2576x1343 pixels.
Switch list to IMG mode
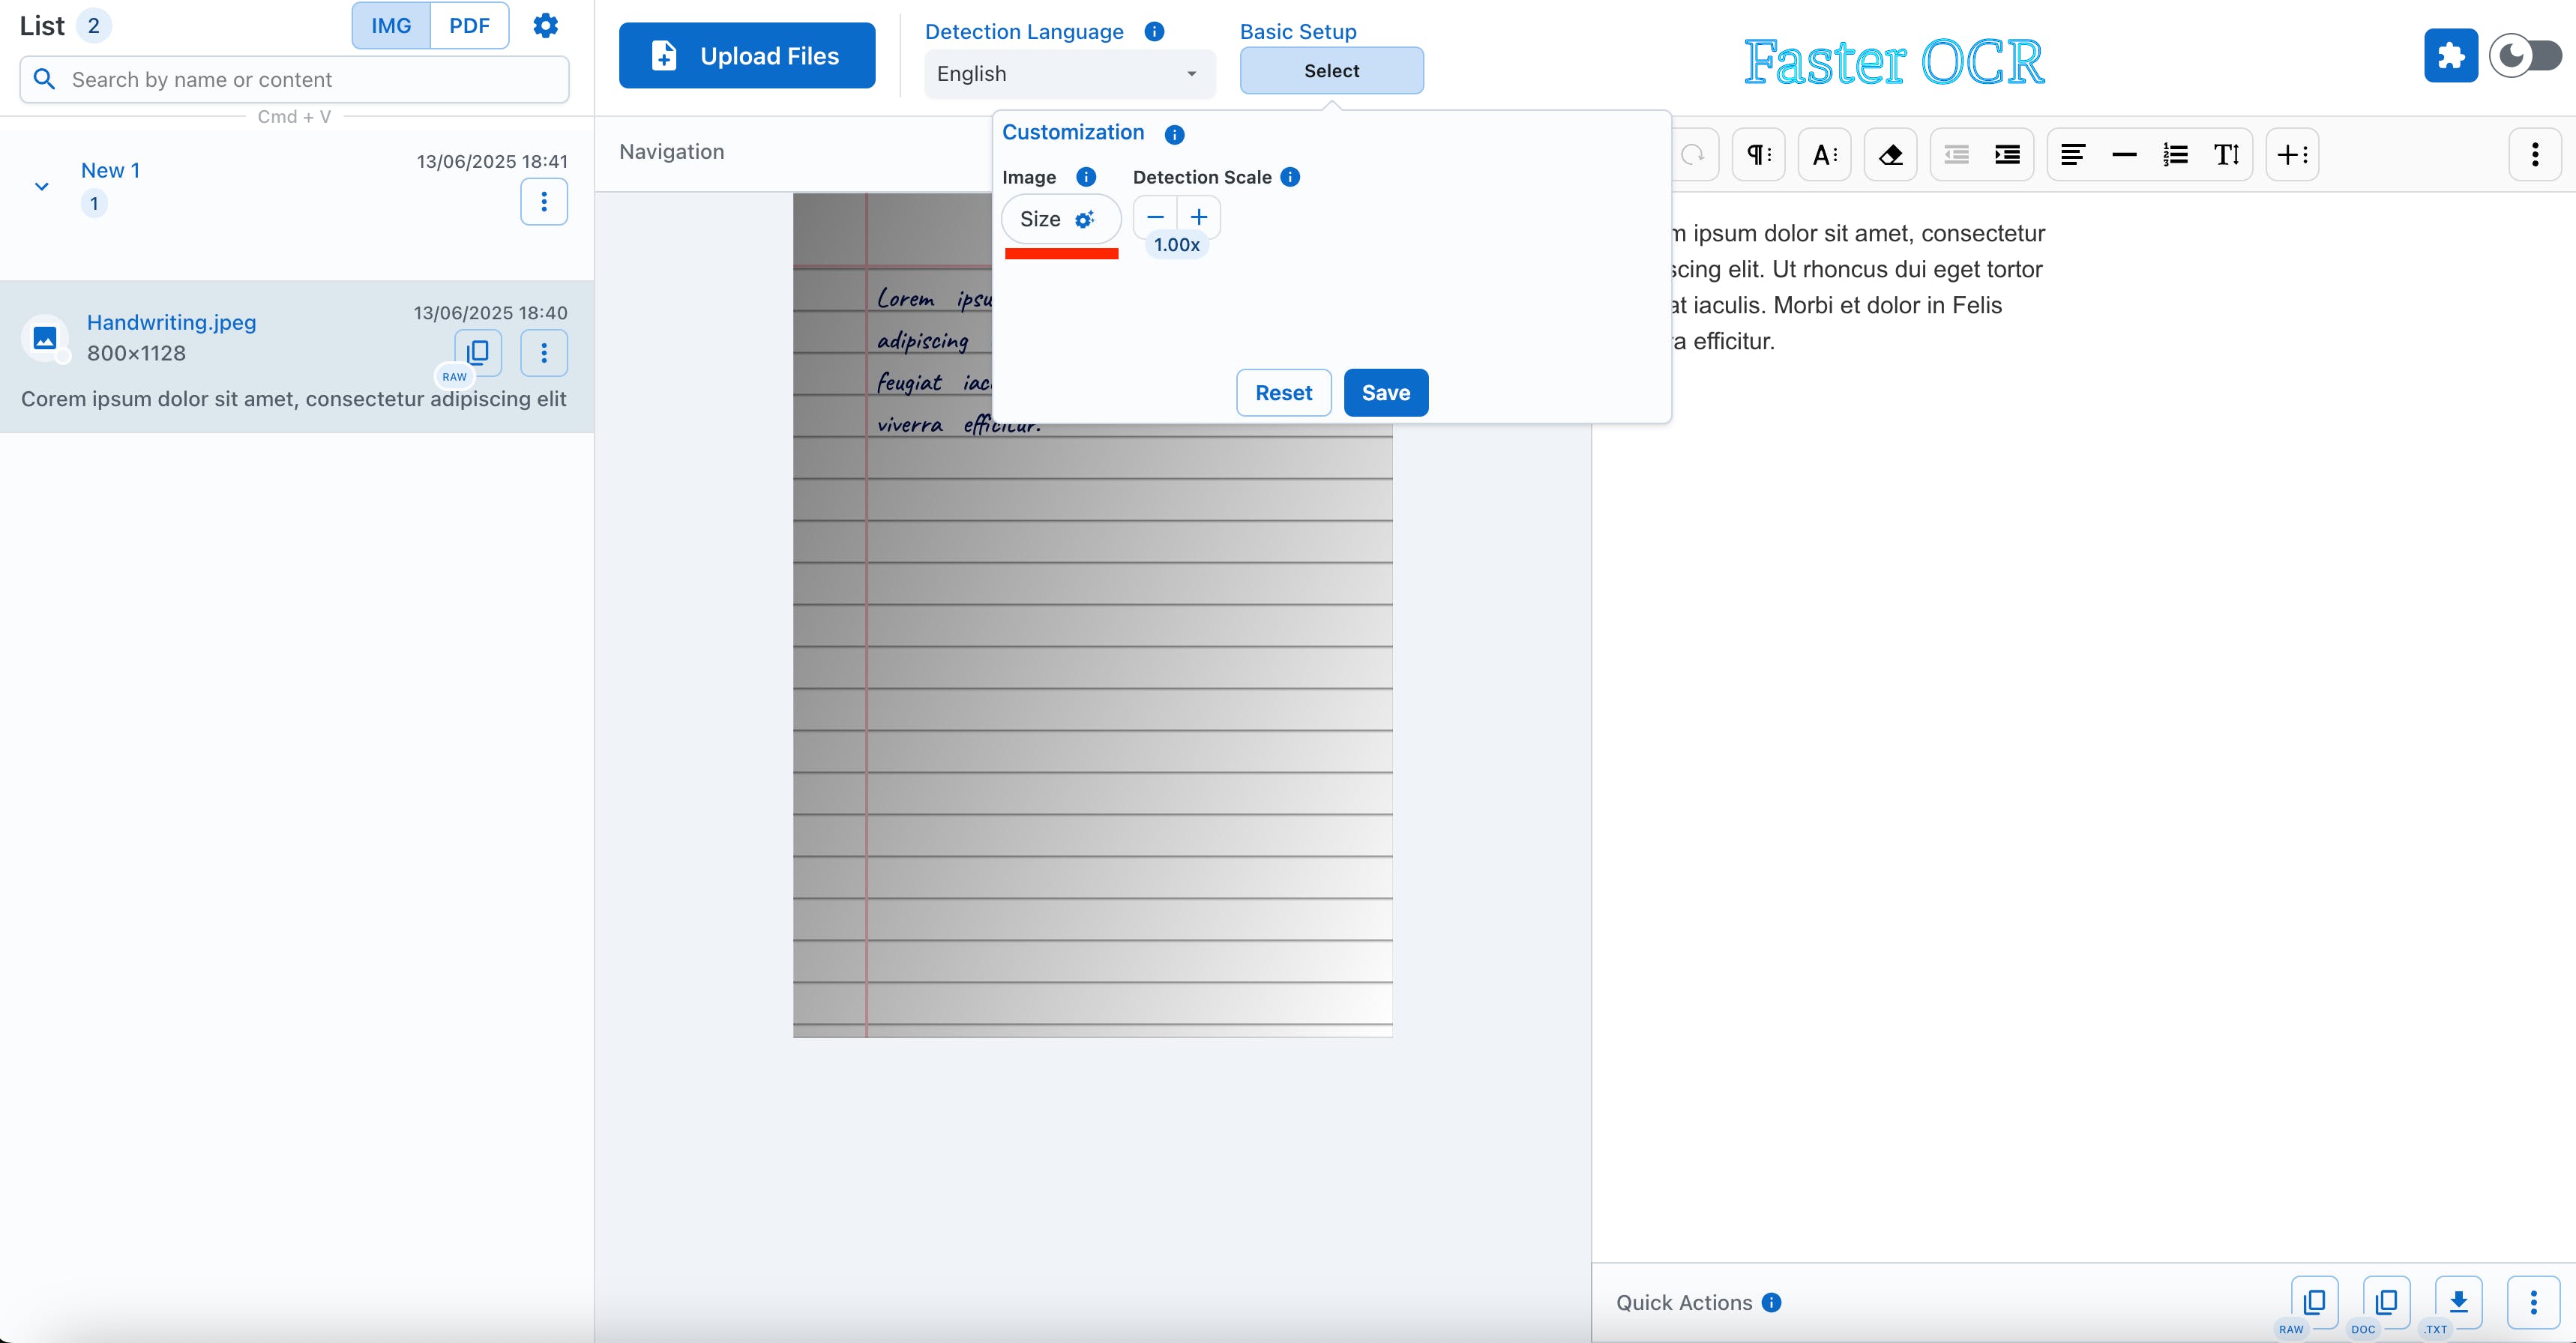(391, 26)
